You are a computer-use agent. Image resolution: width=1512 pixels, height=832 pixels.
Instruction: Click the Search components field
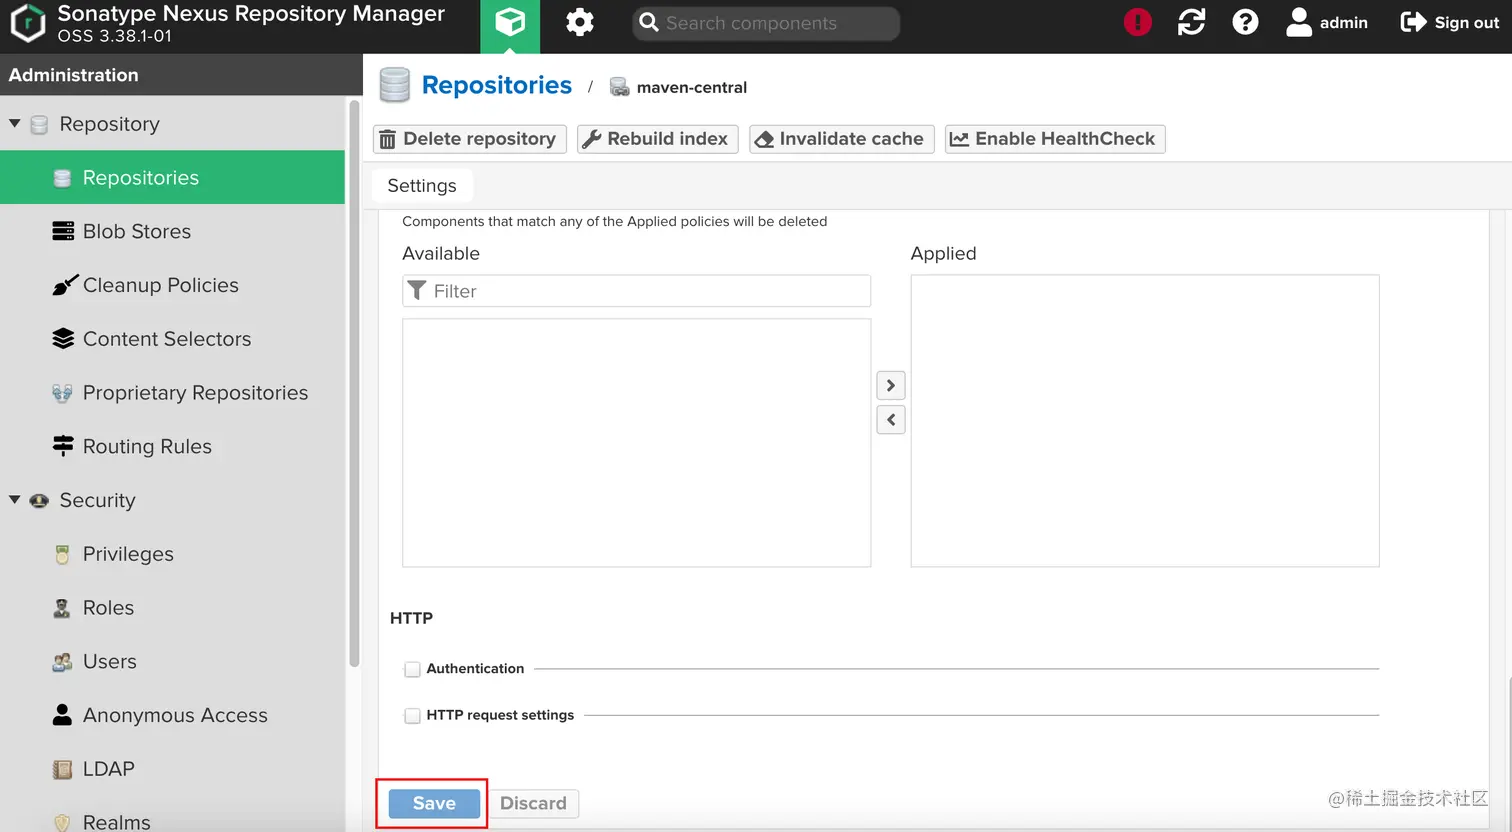(766, 23)
